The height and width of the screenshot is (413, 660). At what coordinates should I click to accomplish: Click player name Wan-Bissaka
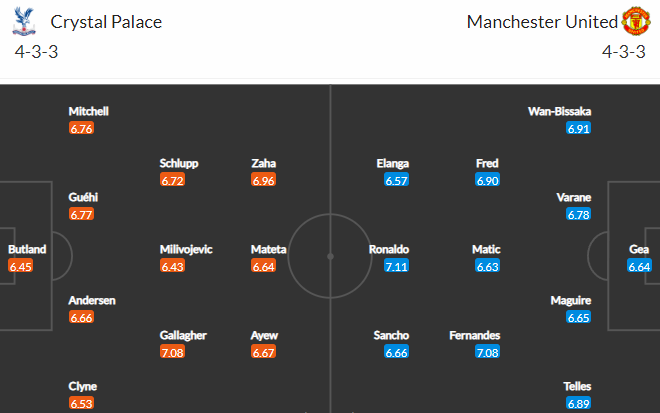[559, 112]
